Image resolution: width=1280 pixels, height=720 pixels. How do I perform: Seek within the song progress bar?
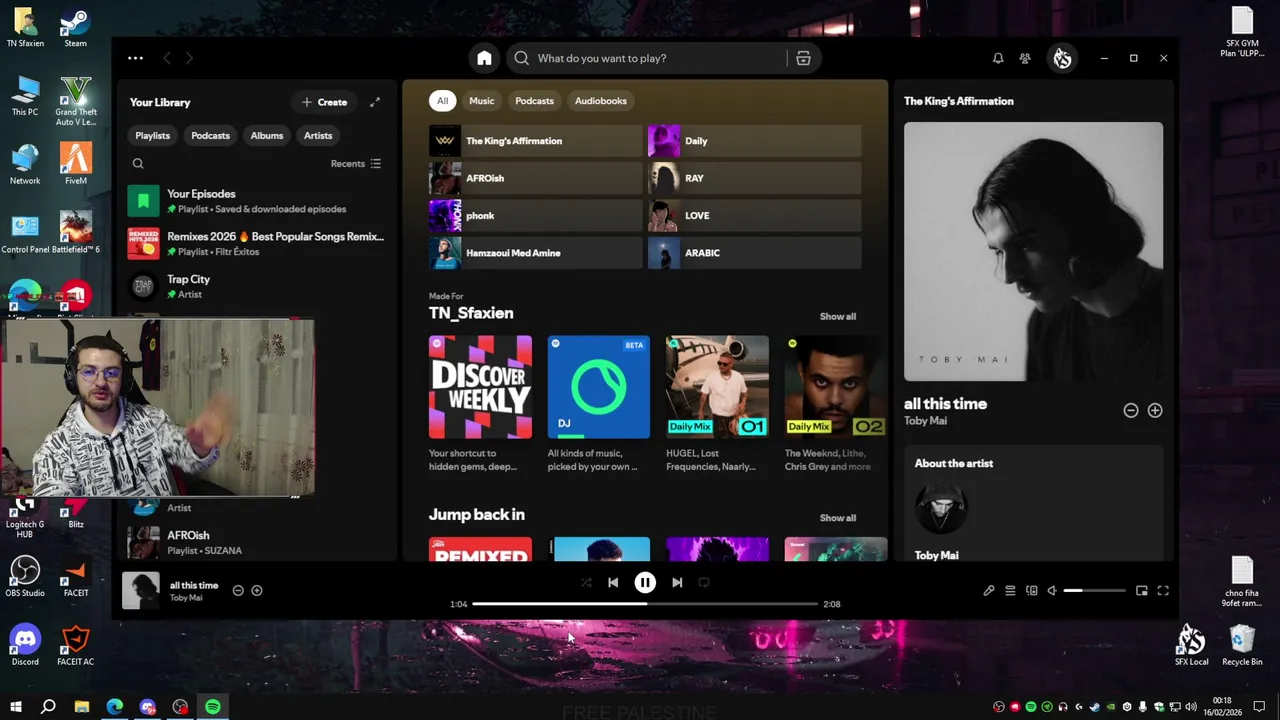645,604
